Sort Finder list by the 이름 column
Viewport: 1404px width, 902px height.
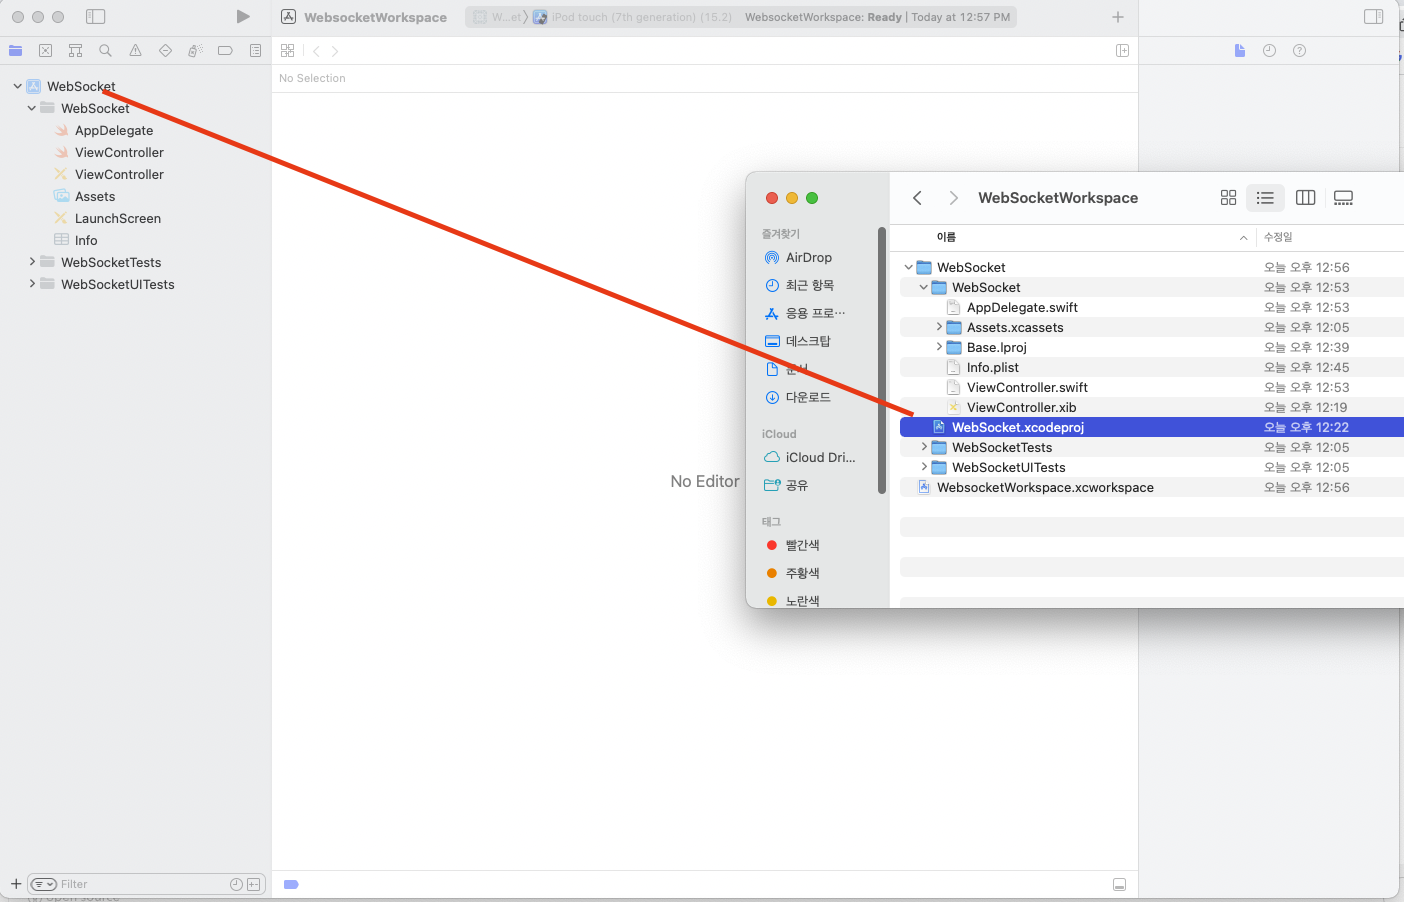(x=946, y=237)
